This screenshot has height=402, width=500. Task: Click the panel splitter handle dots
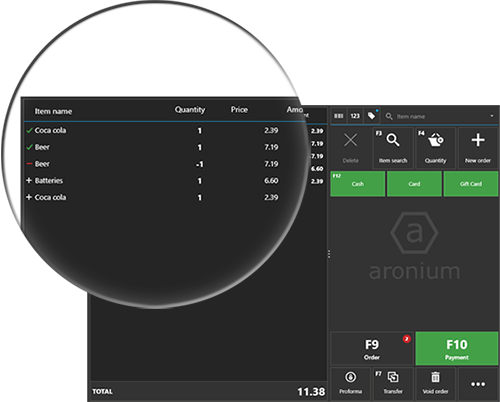coord(329,254)
